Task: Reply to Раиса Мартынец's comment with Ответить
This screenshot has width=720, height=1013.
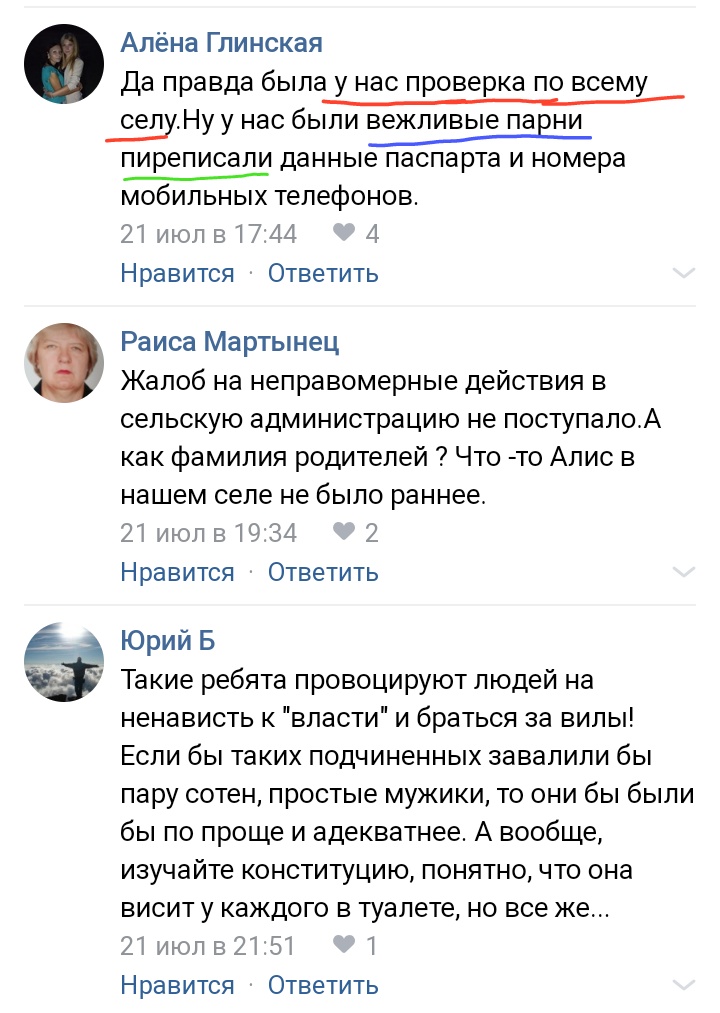Action: 323,572
